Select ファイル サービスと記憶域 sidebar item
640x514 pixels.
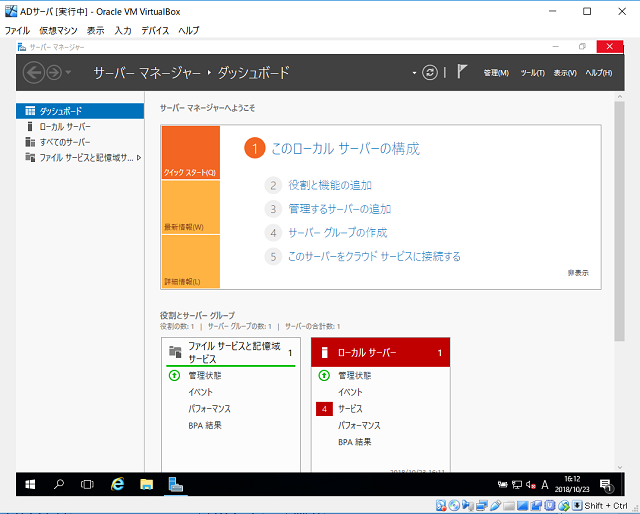(x=80, y=158)
